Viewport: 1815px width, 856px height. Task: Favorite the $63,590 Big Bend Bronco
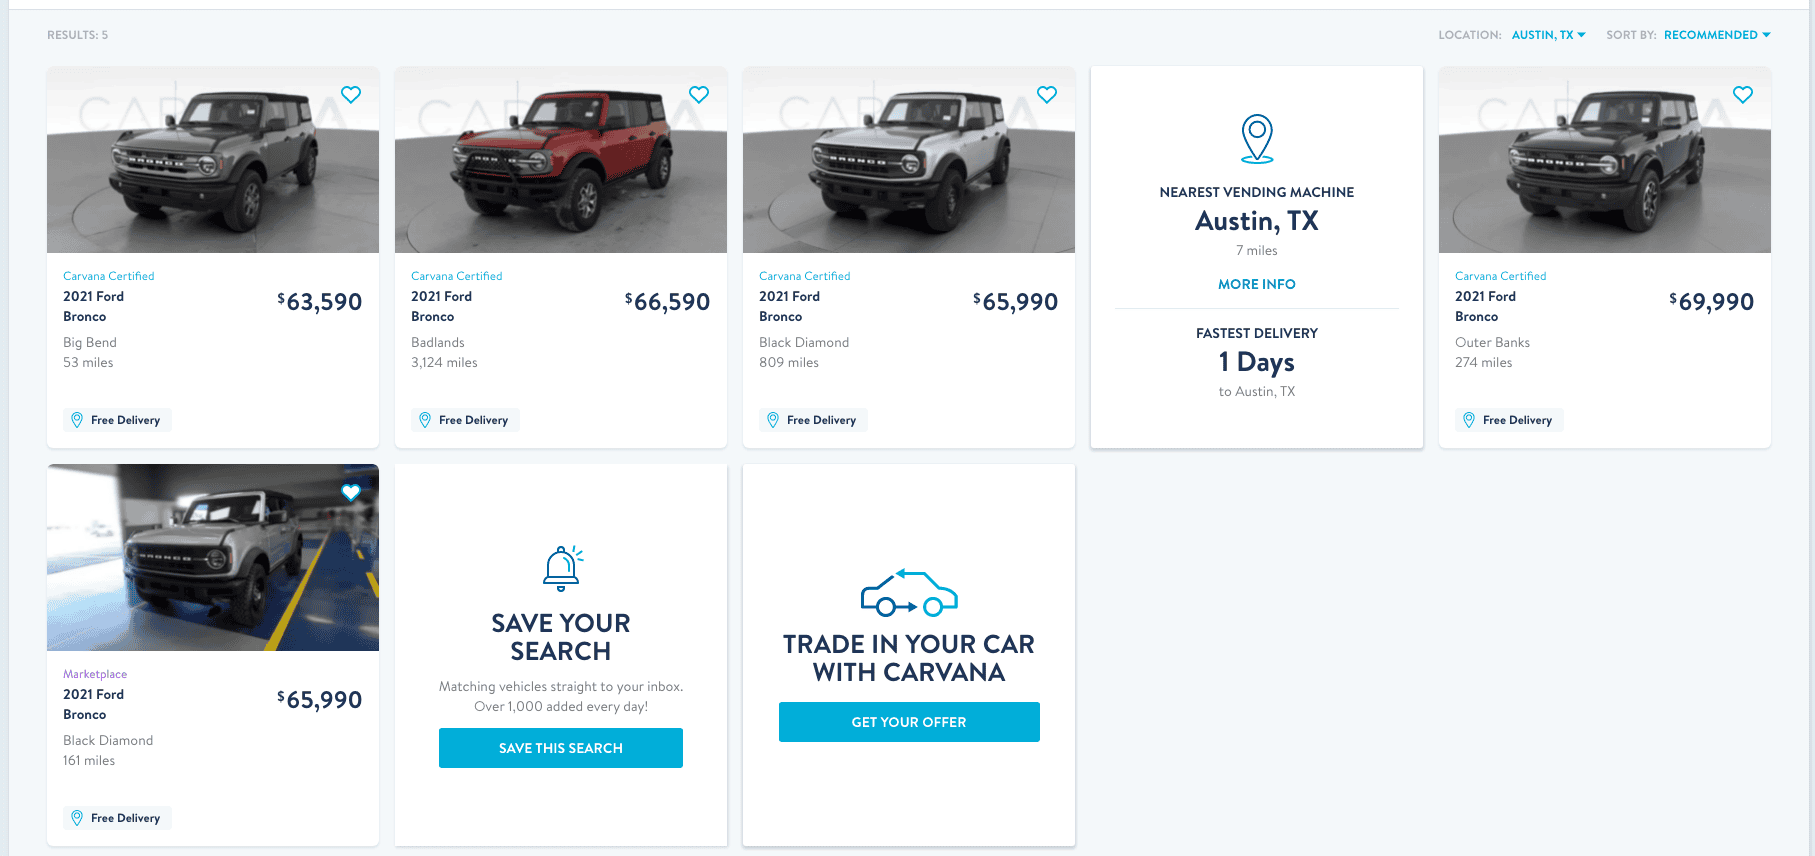coord(350,94)
